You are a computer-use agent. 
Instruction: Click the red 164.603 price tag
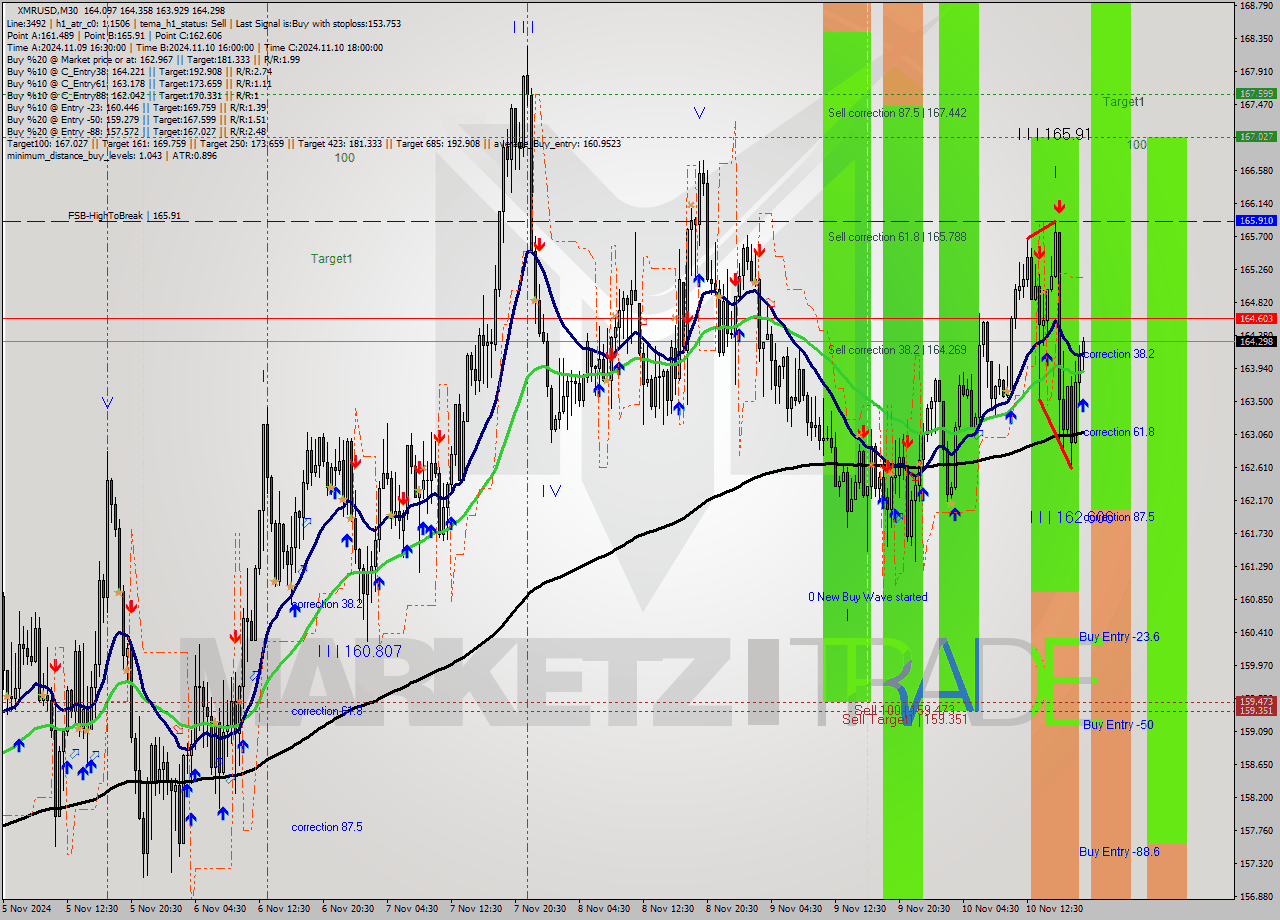click(1256, 318)
